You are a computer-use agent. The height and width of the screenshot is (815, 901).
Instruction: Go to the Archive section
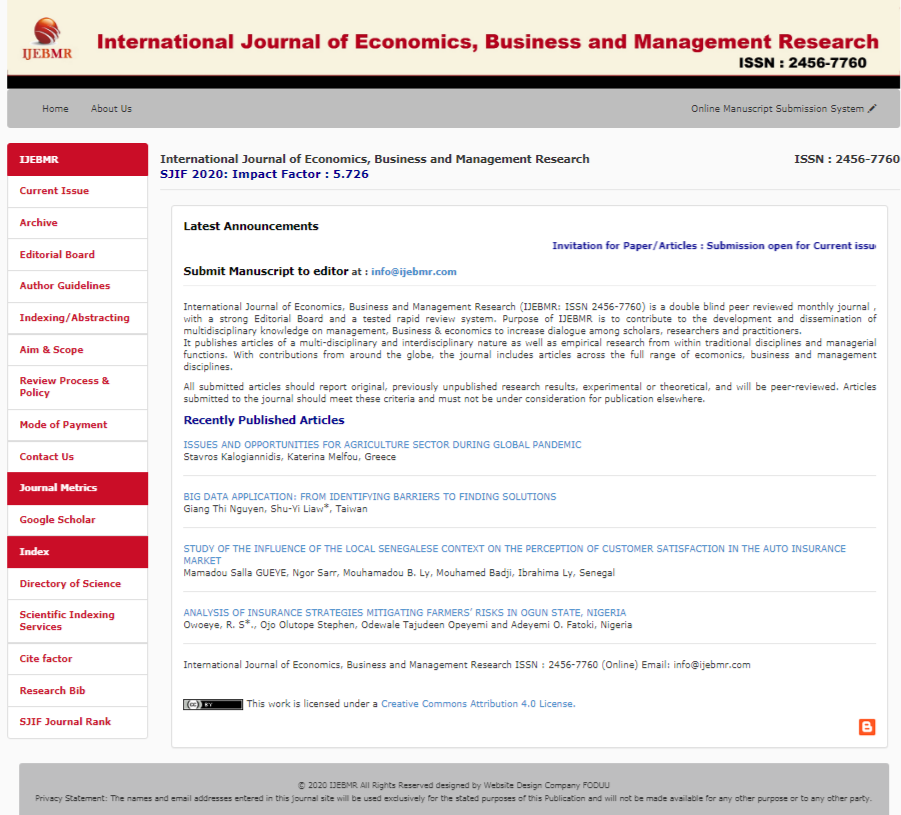39,223
